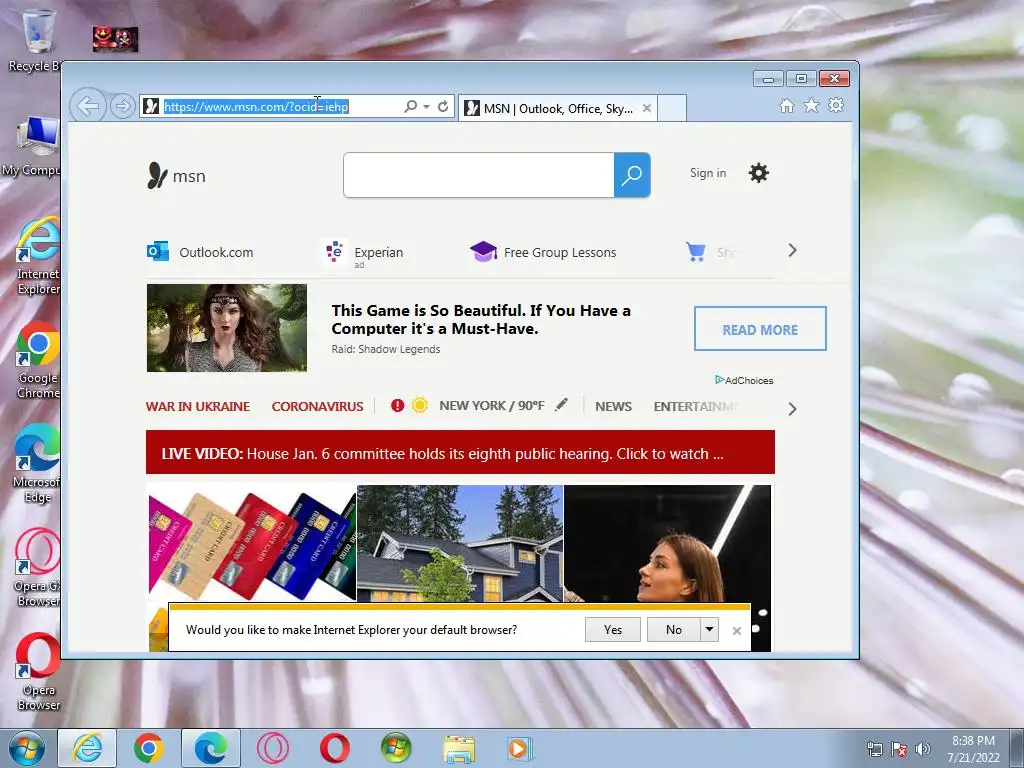
Task: Open Free Group Lessons shortcut
Action: (x=543, y=252)
